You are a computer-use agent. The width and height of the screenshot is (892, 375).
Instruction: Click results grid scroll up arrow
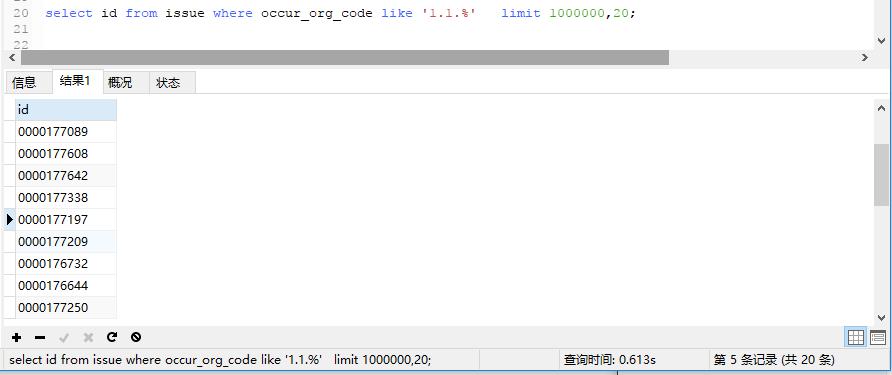pyautogui.click(x=881, y=108)
